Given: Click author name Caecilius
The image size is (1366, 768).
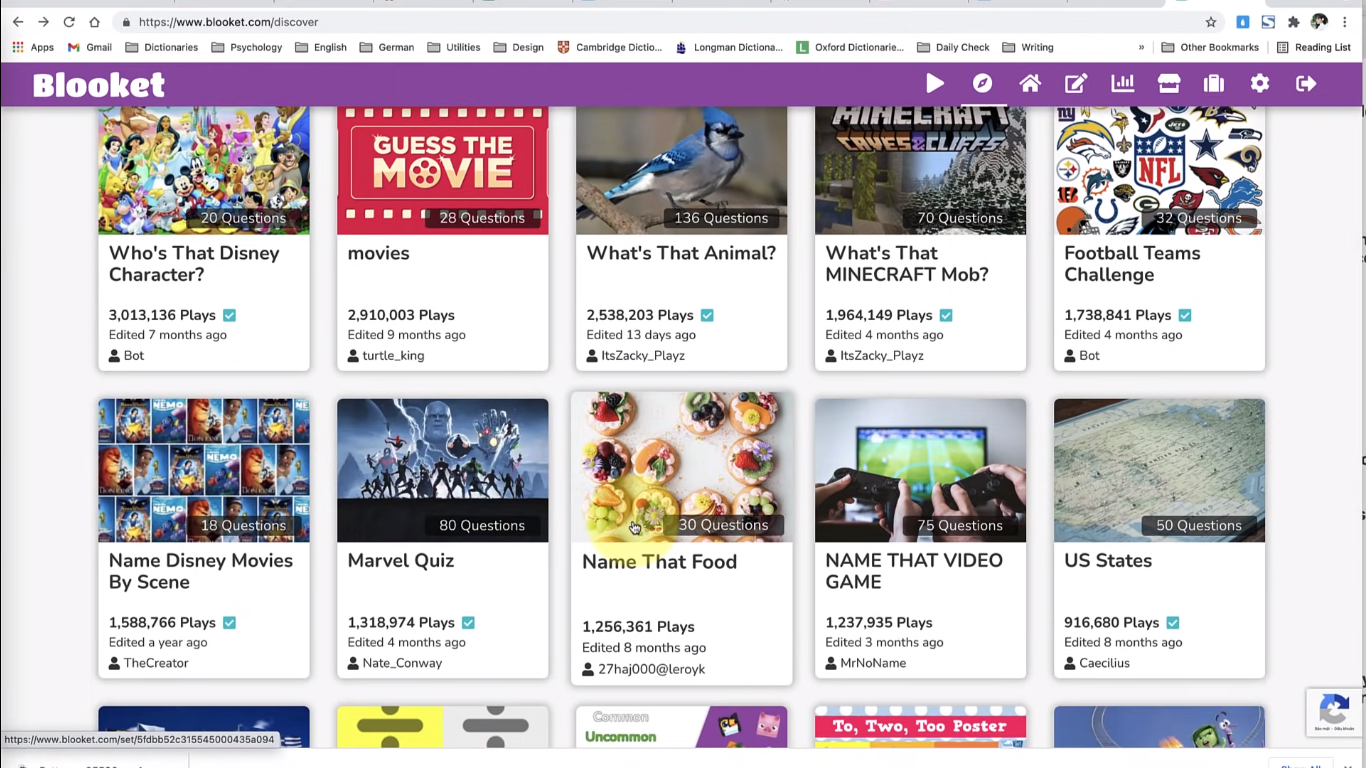Looking at the screenshot, I should pyautogui.click(x=1104, y=663).
